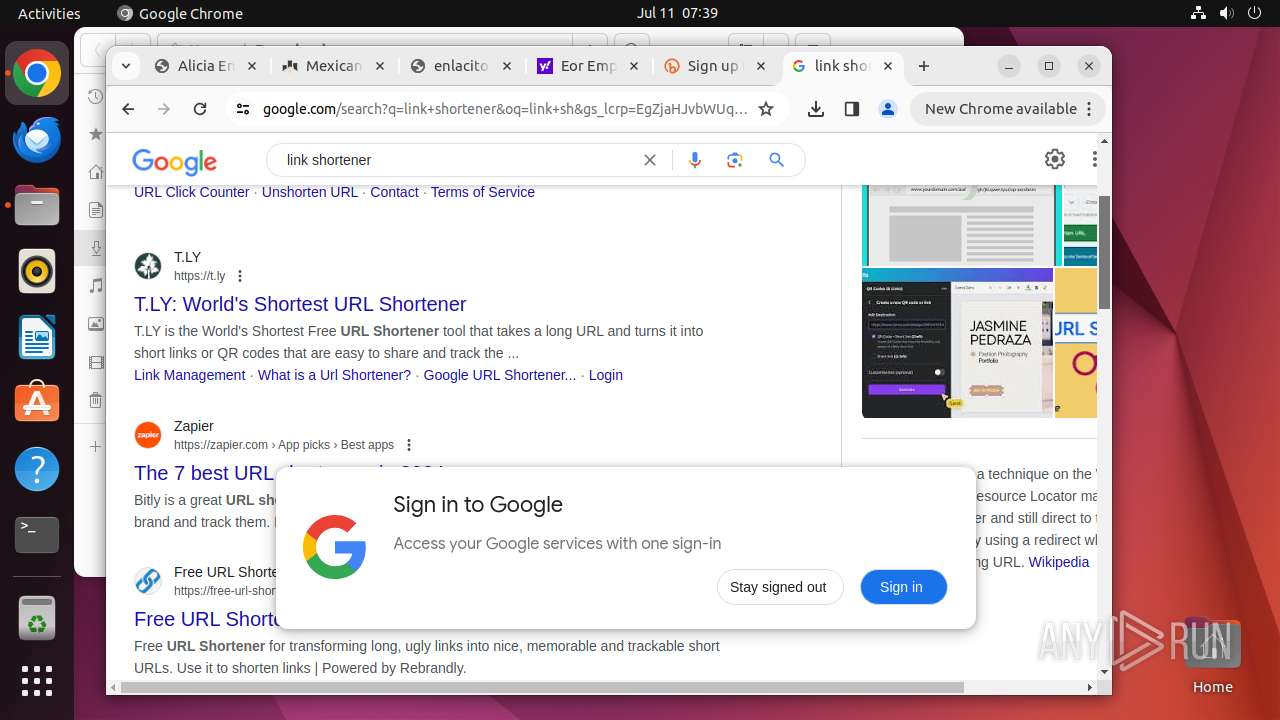Open Link Management sitelink

190,375
